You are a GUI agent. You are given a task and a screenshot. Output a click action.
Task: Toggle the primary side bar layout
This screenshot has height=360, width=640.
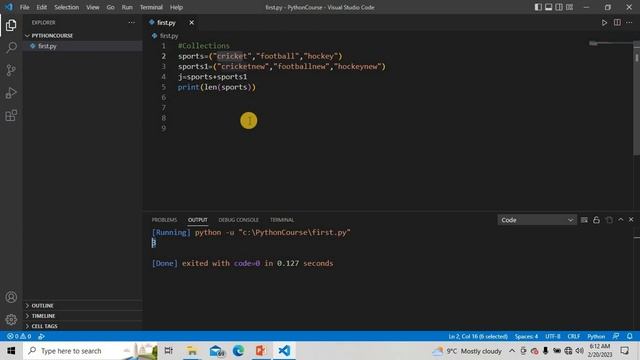coord(538,7)
